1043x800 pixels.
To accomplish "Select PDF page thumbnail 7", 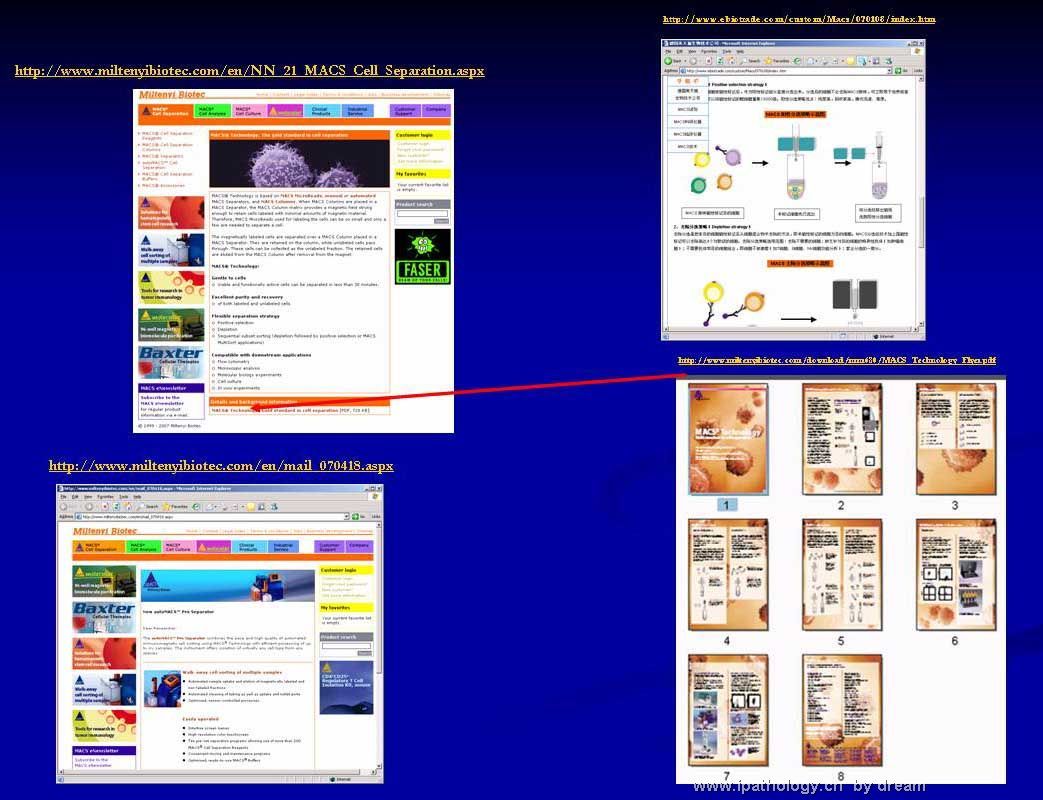I will point(728,710).
